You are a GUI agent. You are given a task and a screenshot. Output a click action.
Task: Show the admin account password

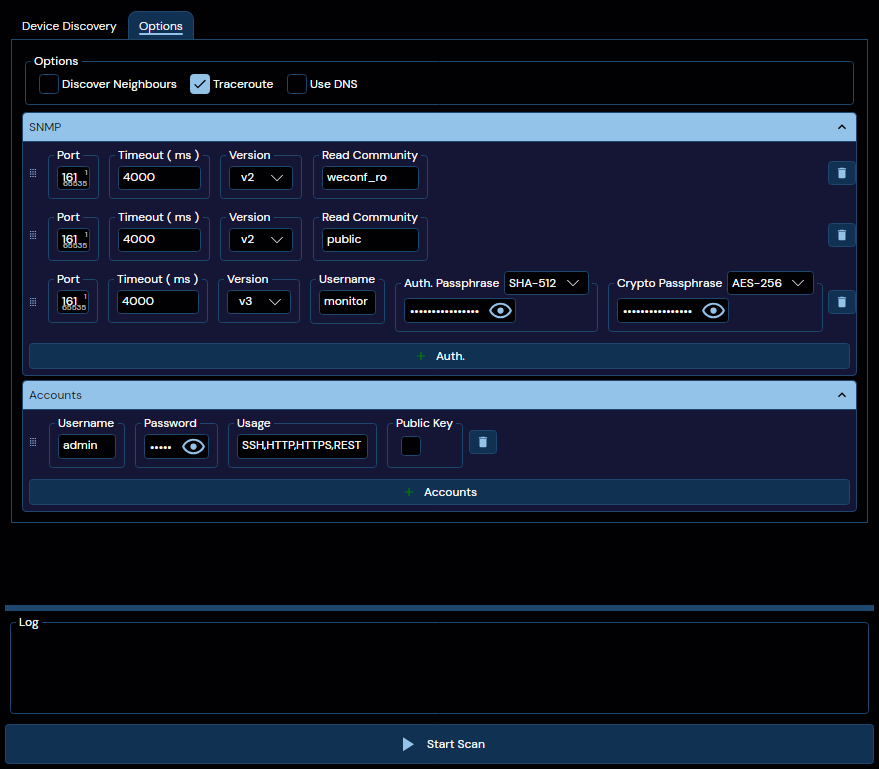coord(193,447)
